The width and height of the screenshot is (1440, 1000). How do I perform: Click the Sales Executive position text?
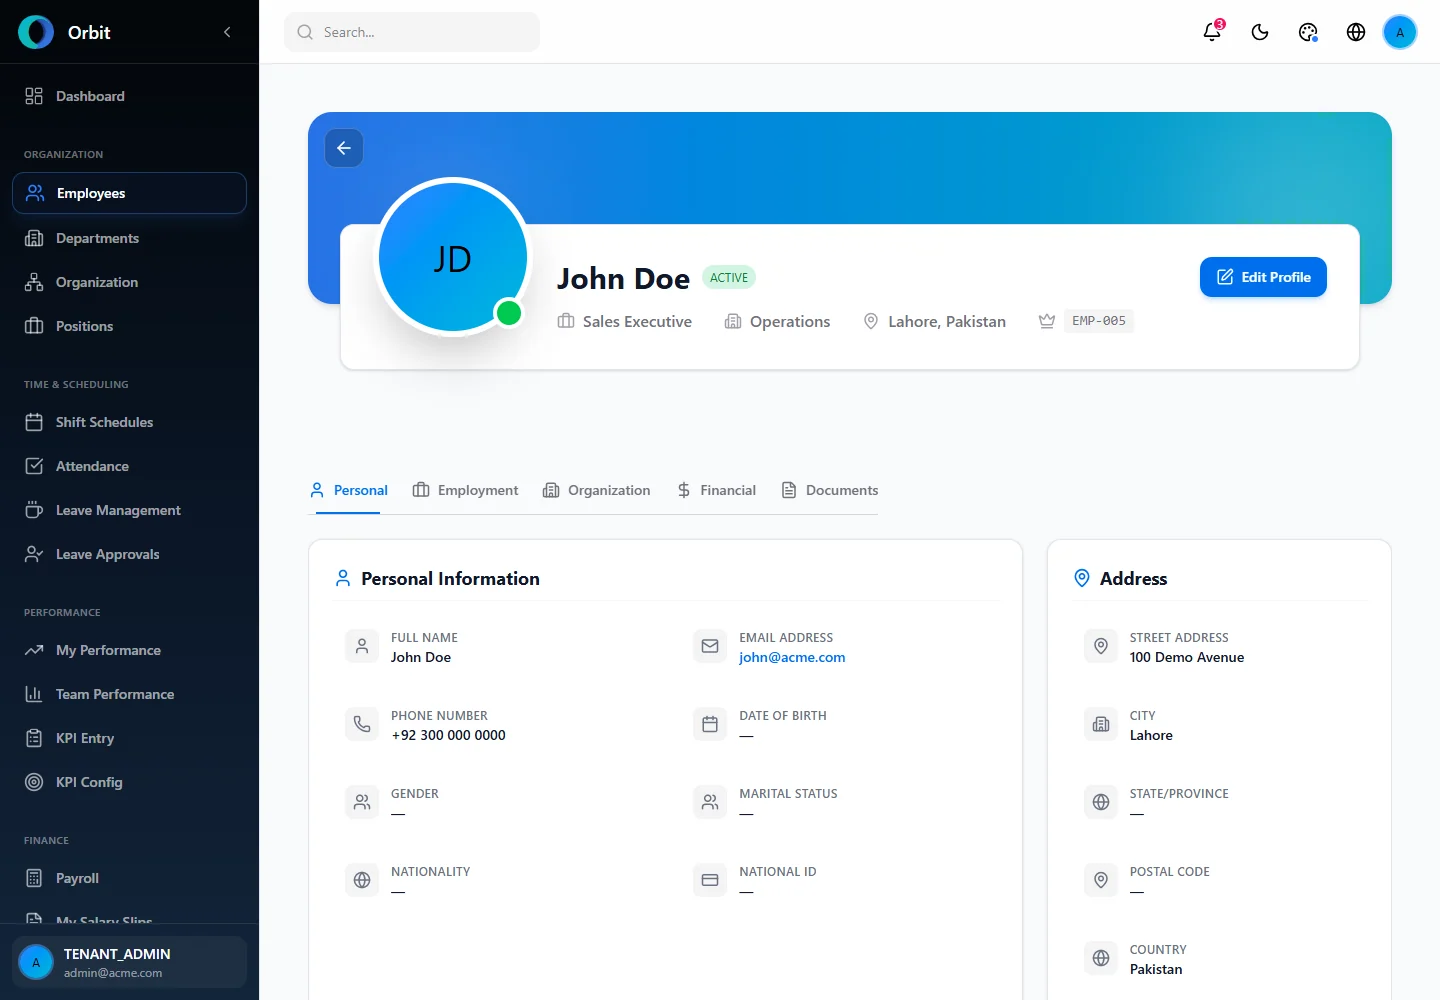coord(637,321)
